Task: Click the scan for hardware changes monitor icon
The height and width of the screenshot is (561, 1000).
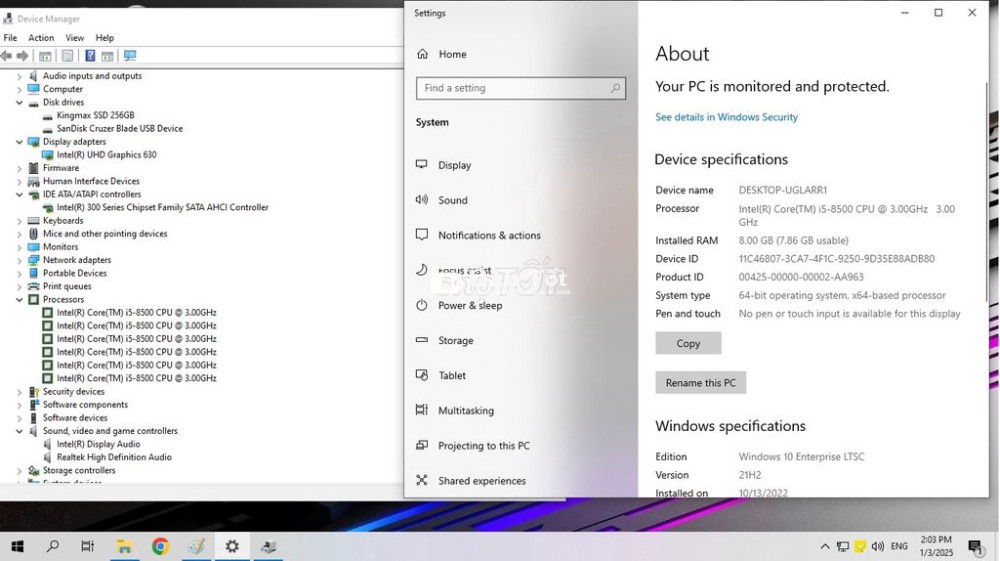Action: tap(130, 56)
